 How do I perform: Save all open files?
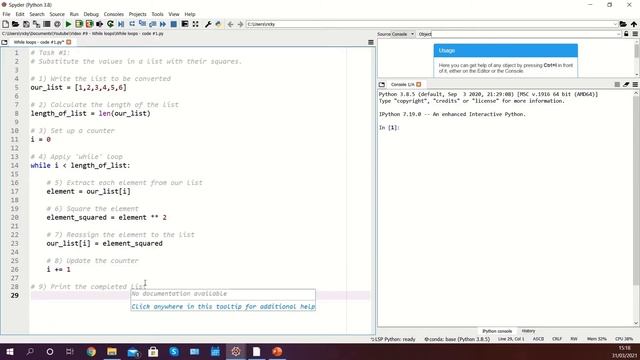[x=36, y=24]
